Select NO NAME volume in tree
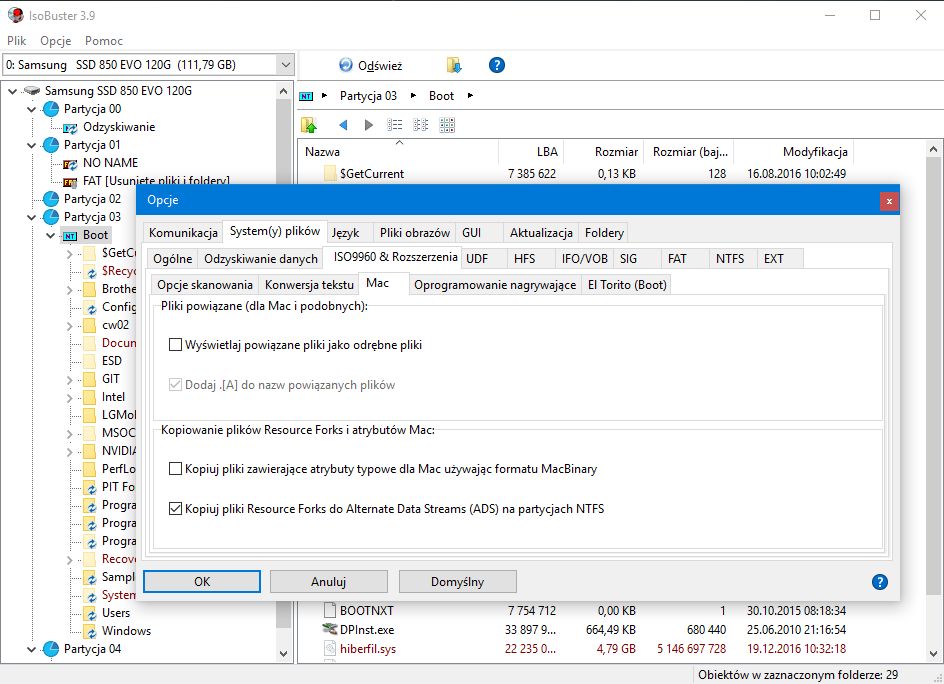Image resolution: width=944 pixels, height=684 pixels. click(111, 163)
